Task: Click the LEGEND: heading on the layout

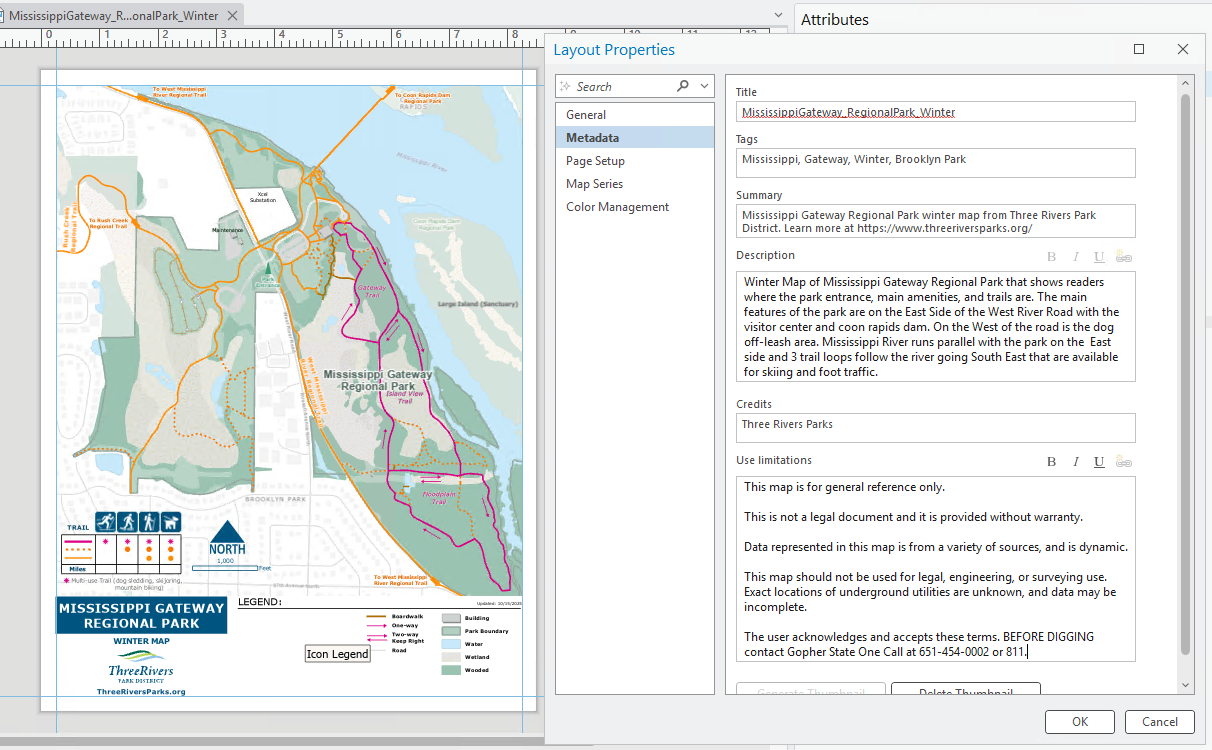Action: pos(259,602)
